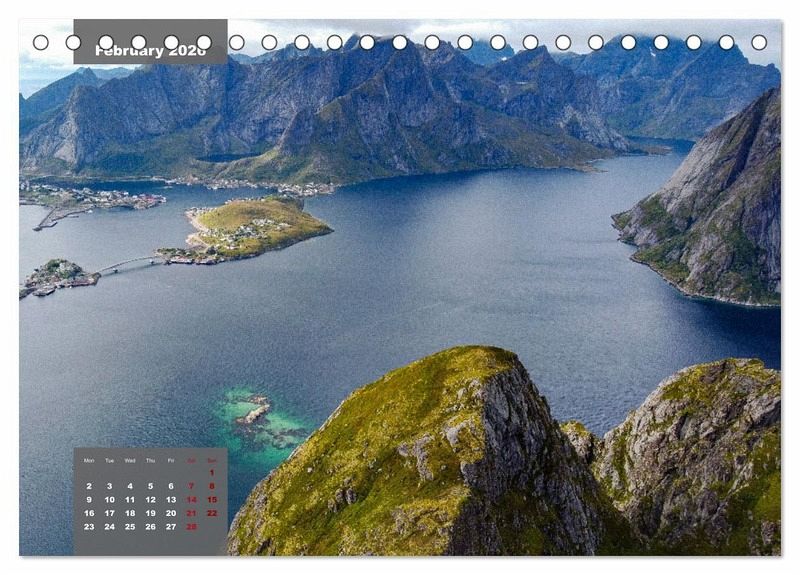Image resolution: width=800 pixels, height=575 pixels.
Task: Select date 11 in the calendar grid
Action: pyautogui.click(x=130, y=499)
